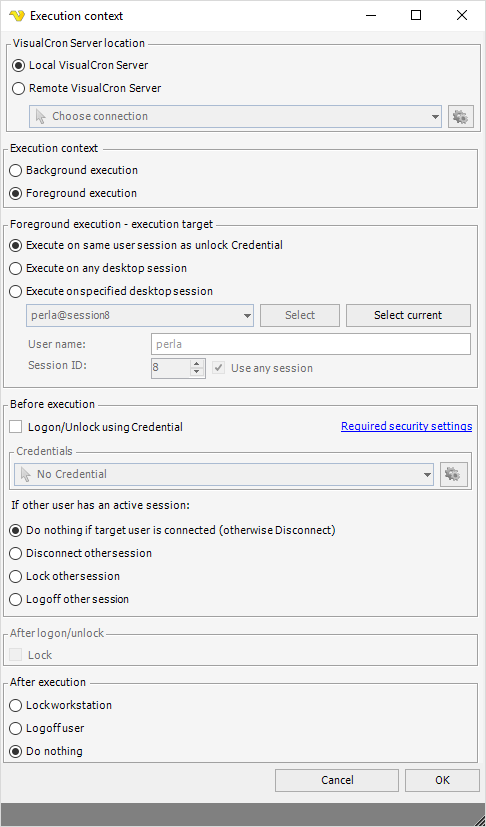Screen dimensions: 486x827
Task: Open Credentials manager gear icon
Action: [x=454, y=474]
